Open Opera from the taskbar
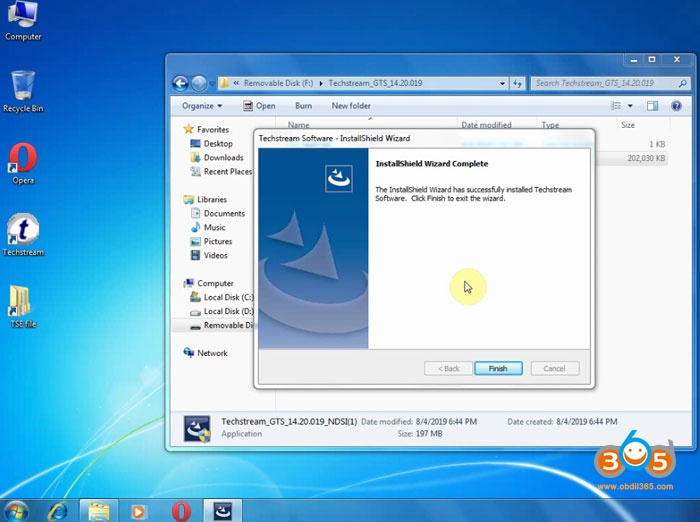 (x=181, y=511)
